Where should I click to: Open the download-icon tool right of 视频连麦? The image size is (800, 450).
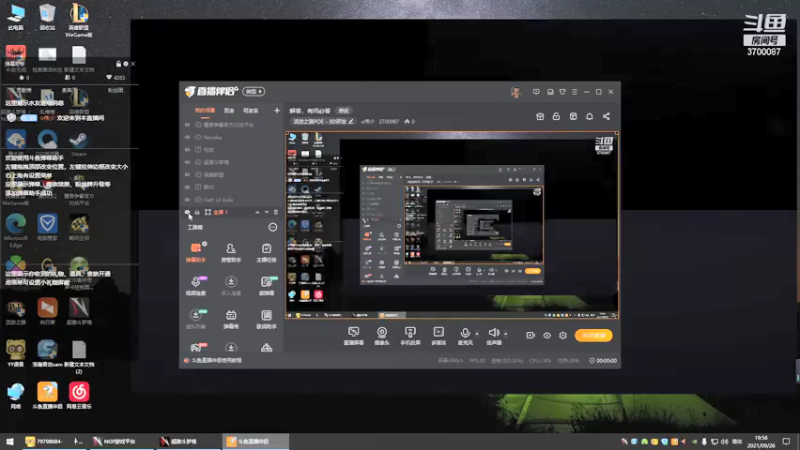point(231,286)
